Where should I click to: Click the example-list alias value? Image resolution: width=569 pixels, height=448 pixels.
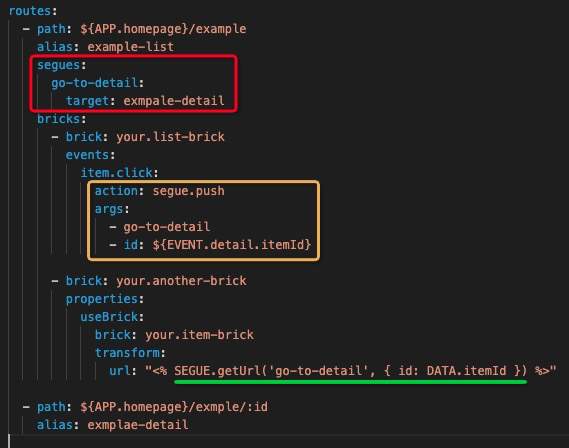[x=131, y=47]
